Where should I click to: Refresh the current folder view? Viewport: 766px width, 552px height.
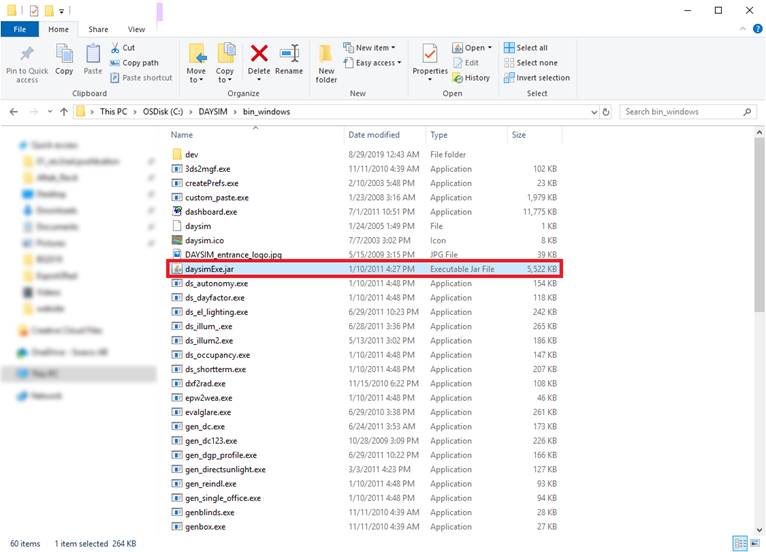606,112
